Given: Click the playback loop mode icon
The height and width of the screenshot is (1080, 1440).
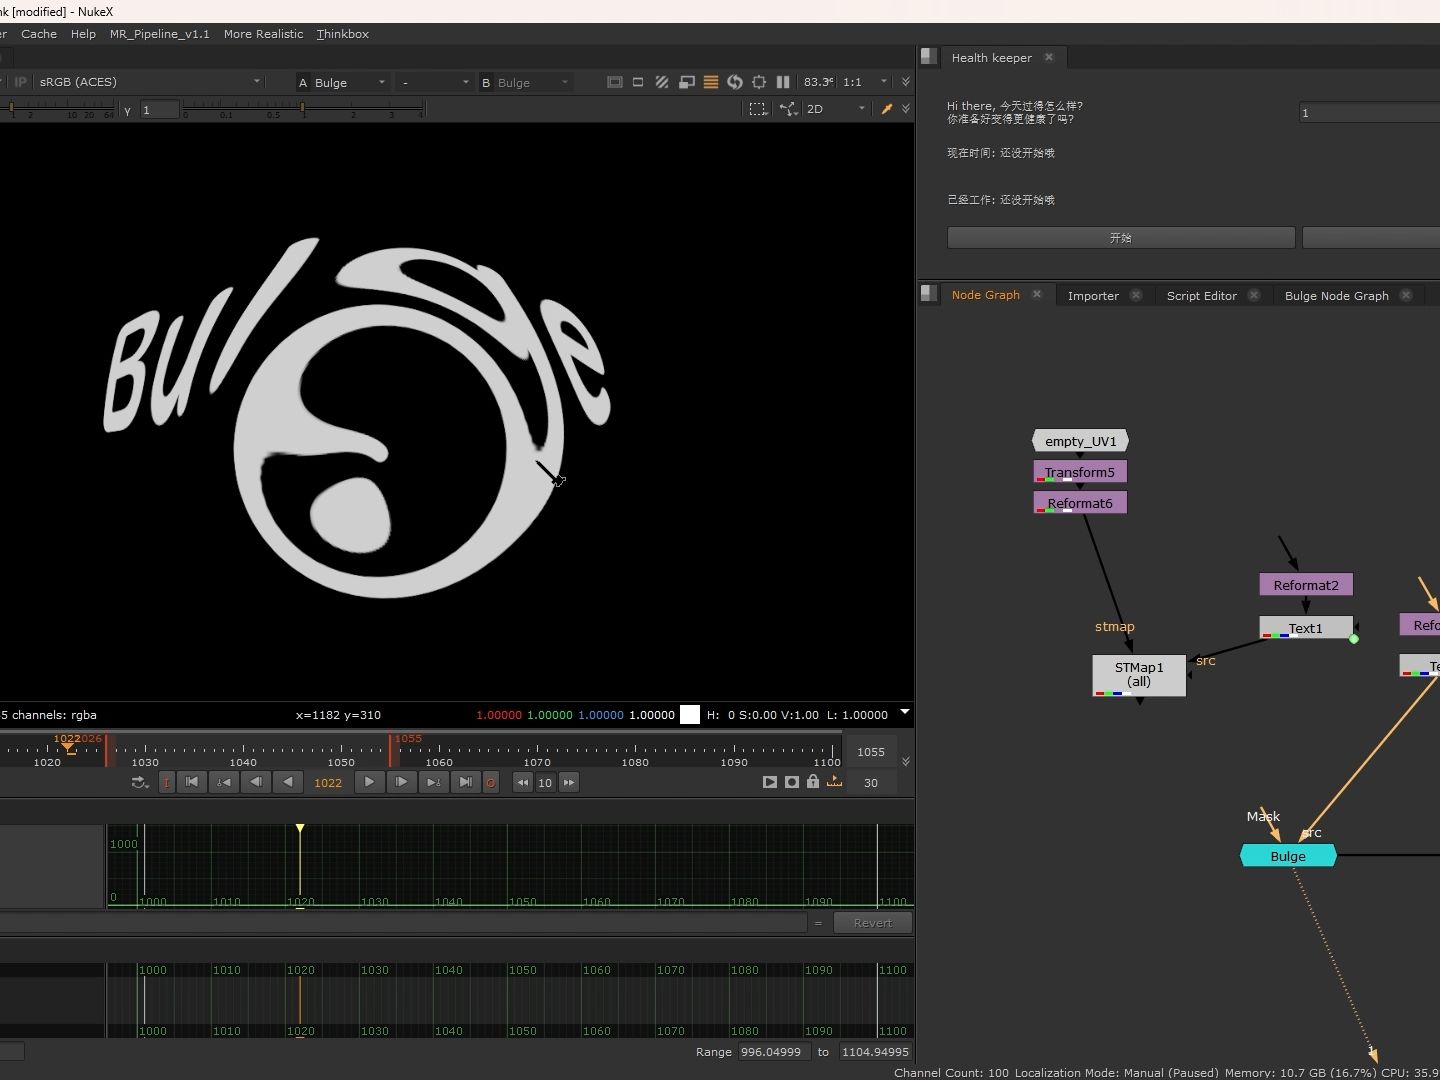Looking at the screenshot, I should pos(140,782).
